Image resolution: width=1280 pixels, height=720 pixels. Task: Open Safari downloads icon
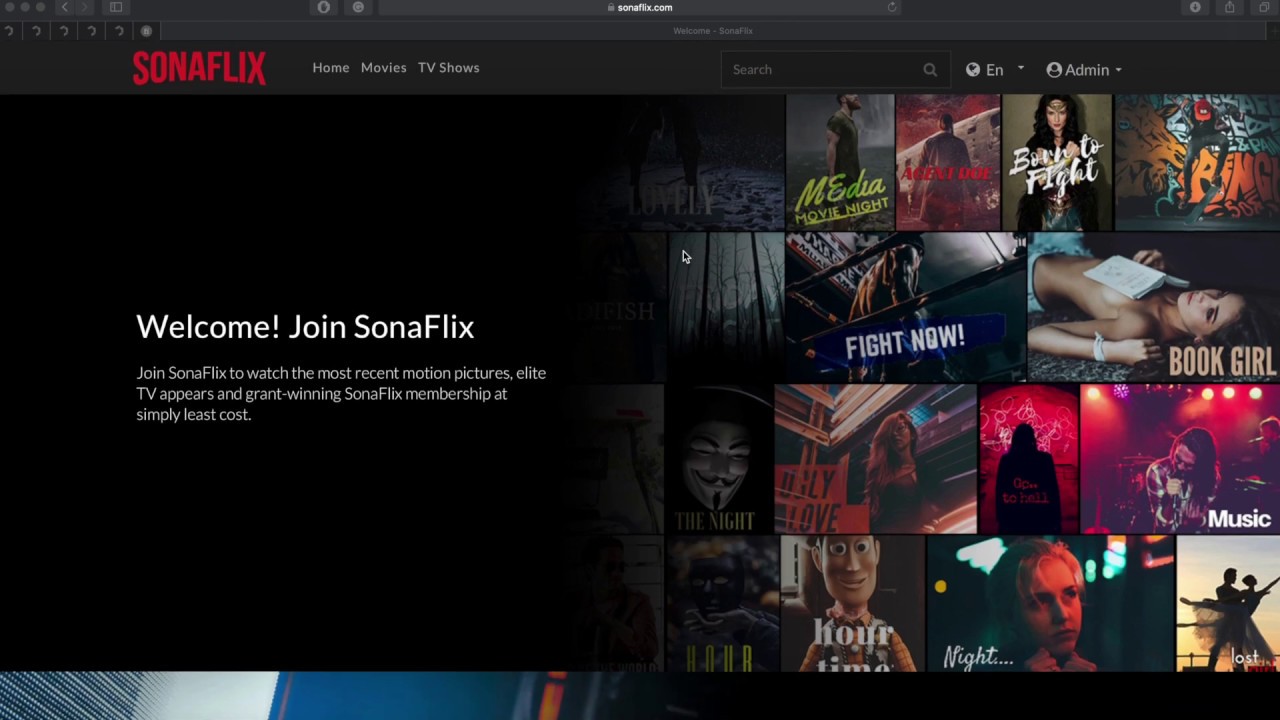[1195, 7]
